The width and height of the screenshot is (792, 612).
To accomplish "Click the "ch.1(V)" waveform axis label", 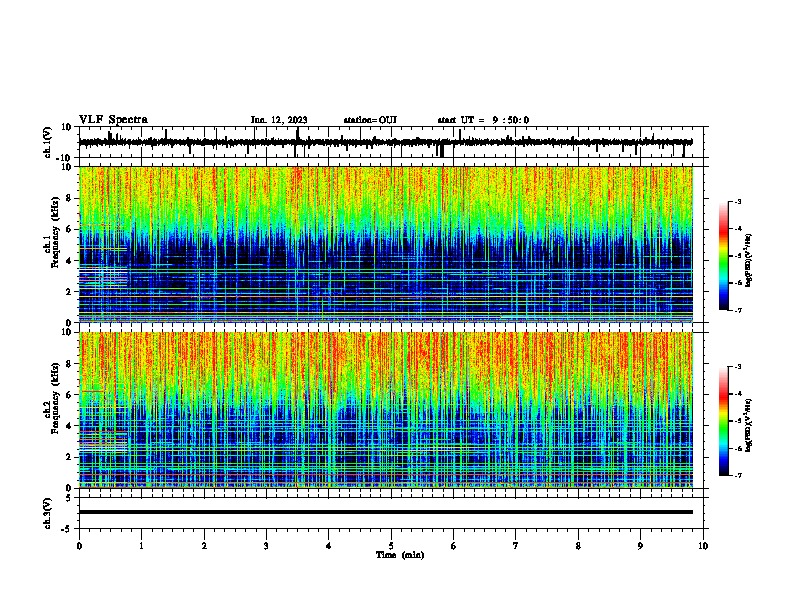I will (48, 142).
